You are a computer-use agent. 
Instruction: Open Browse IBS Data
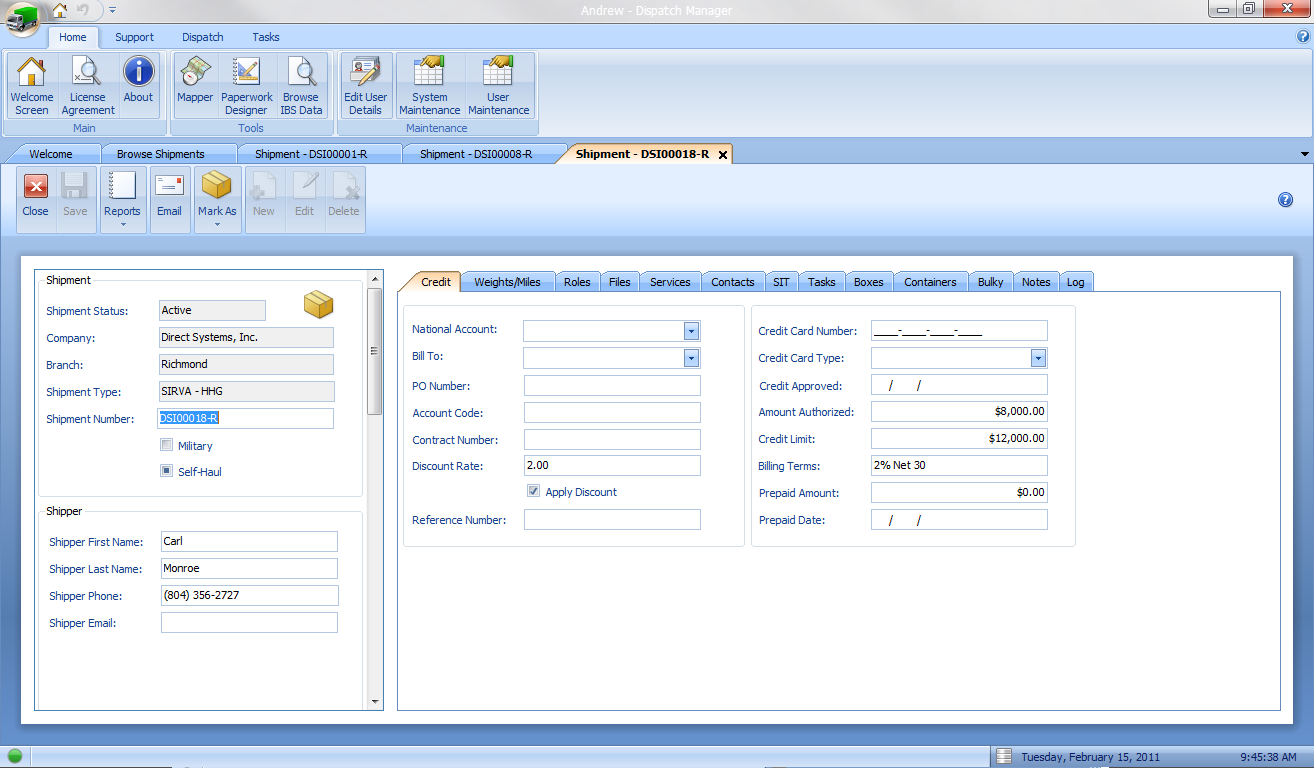[x=301, y=84]
